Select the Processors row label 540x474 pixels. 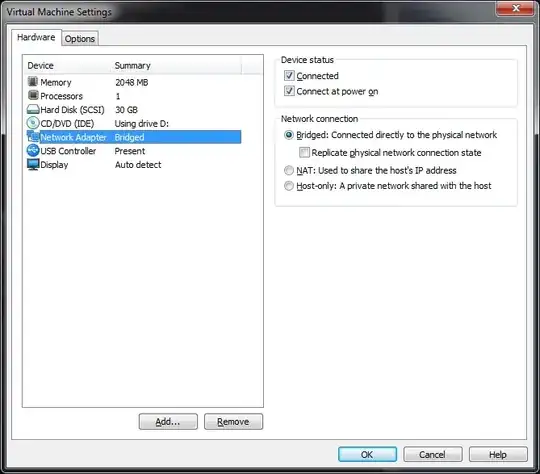tap(62, 96)
